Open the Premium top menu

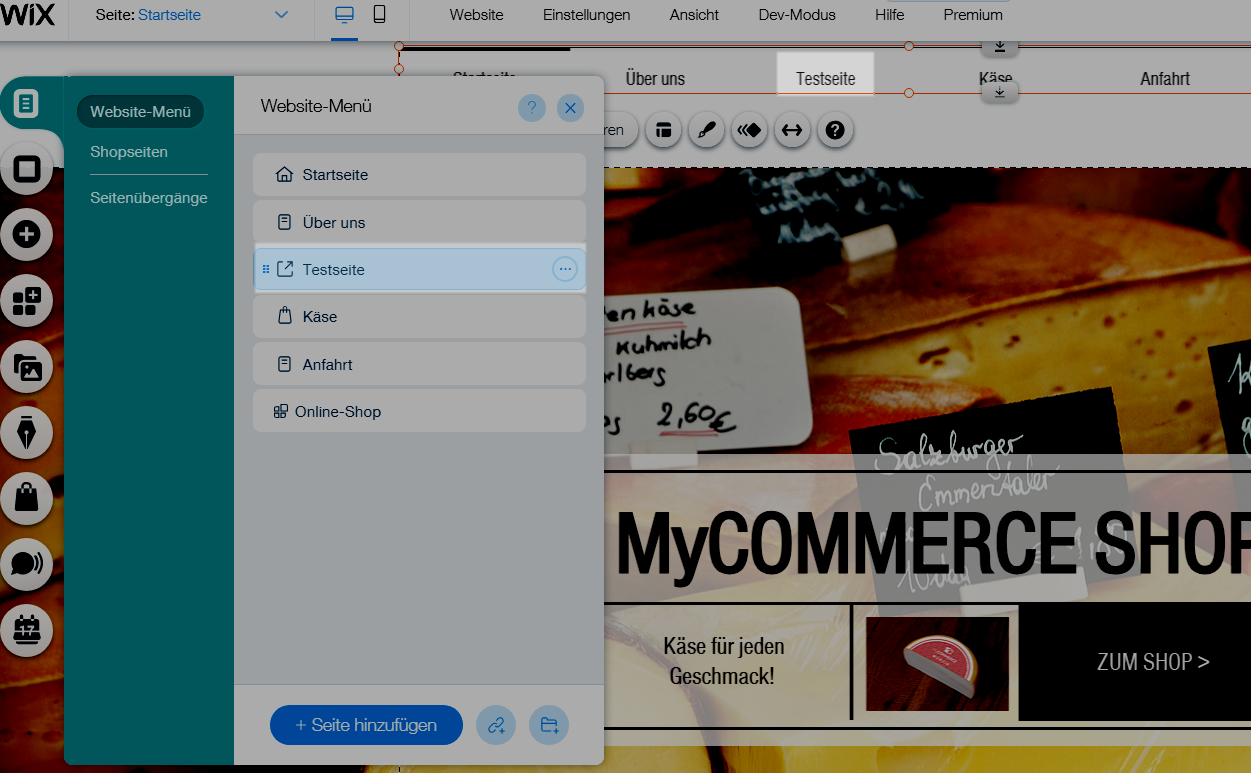click(973, 15)
